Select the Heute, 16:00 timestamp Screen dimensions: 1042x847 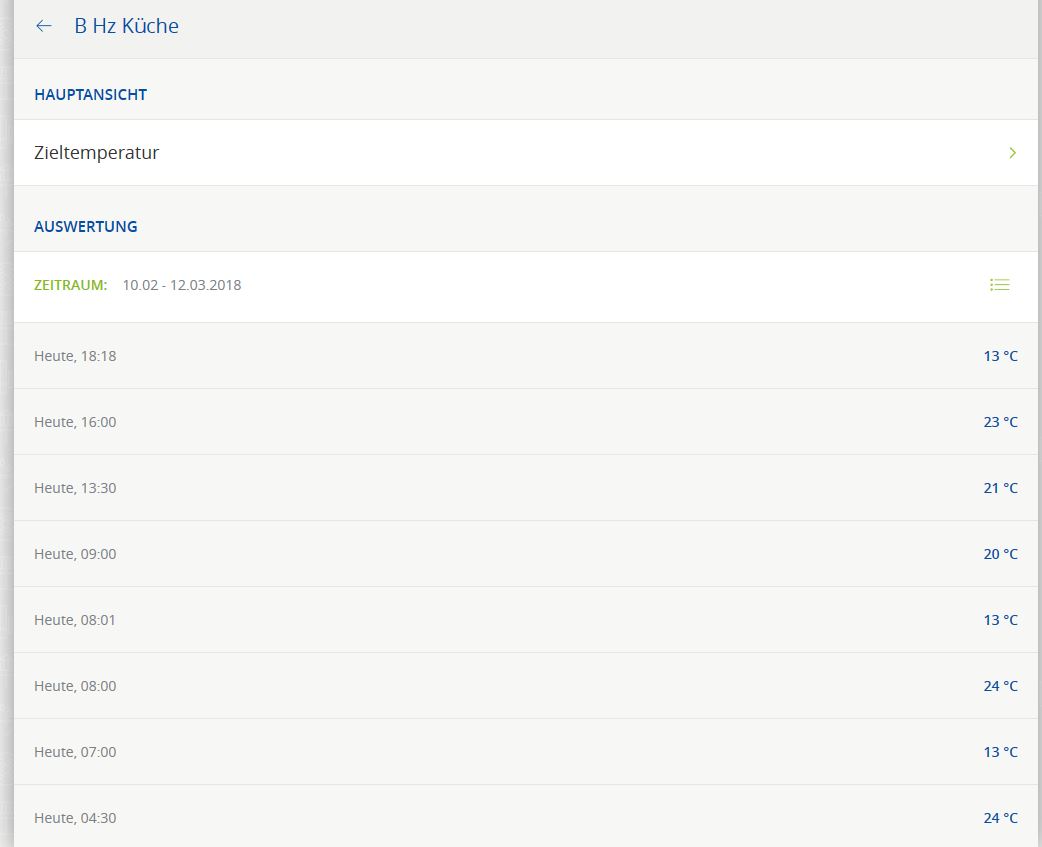coord(75,422)
